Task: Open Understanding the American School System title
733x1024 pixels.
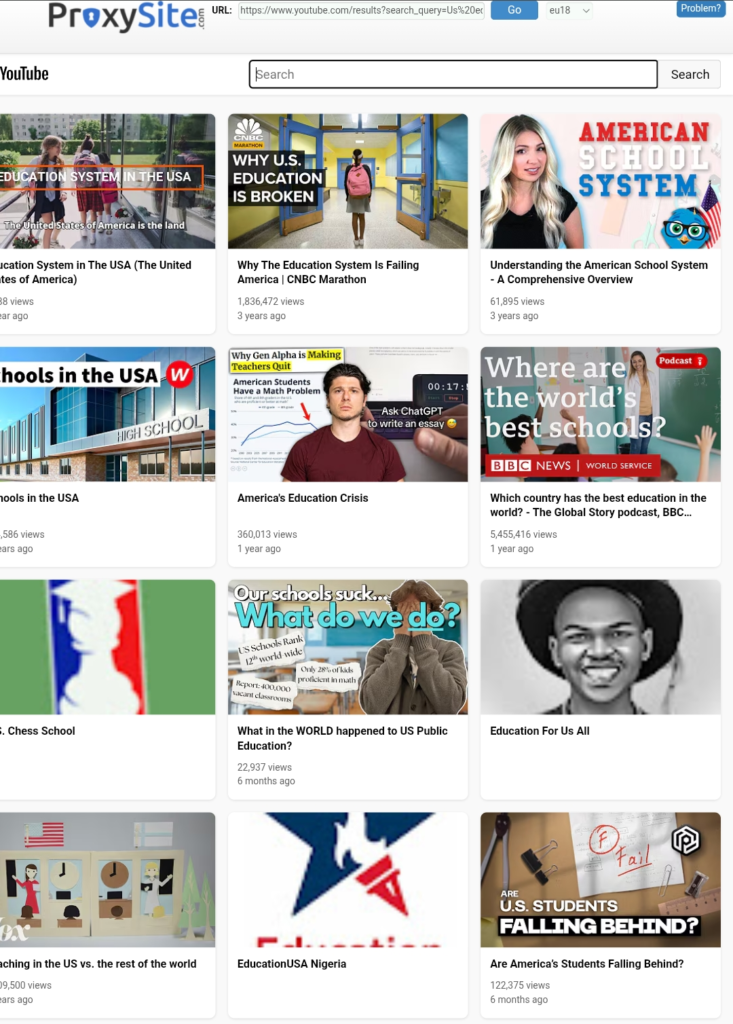Action: tap(599, 272)
